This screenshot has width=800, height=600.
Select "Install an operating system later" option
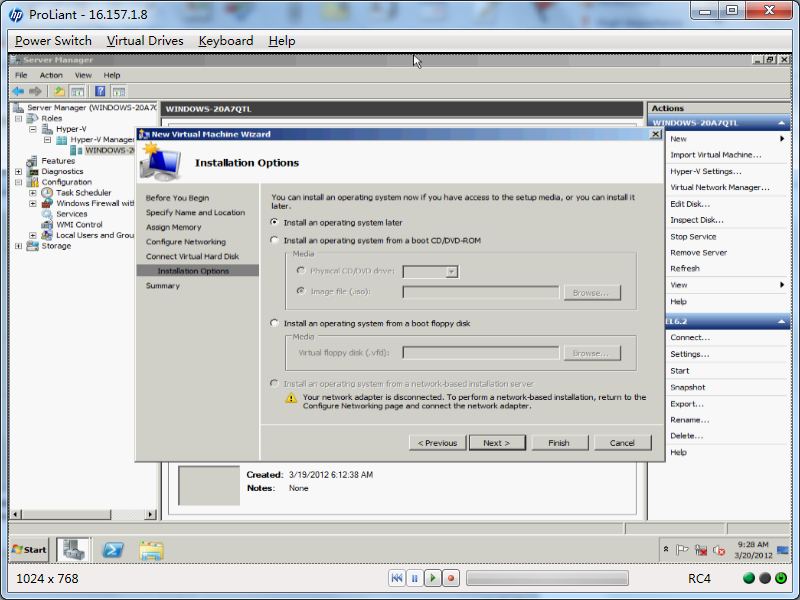274,222
